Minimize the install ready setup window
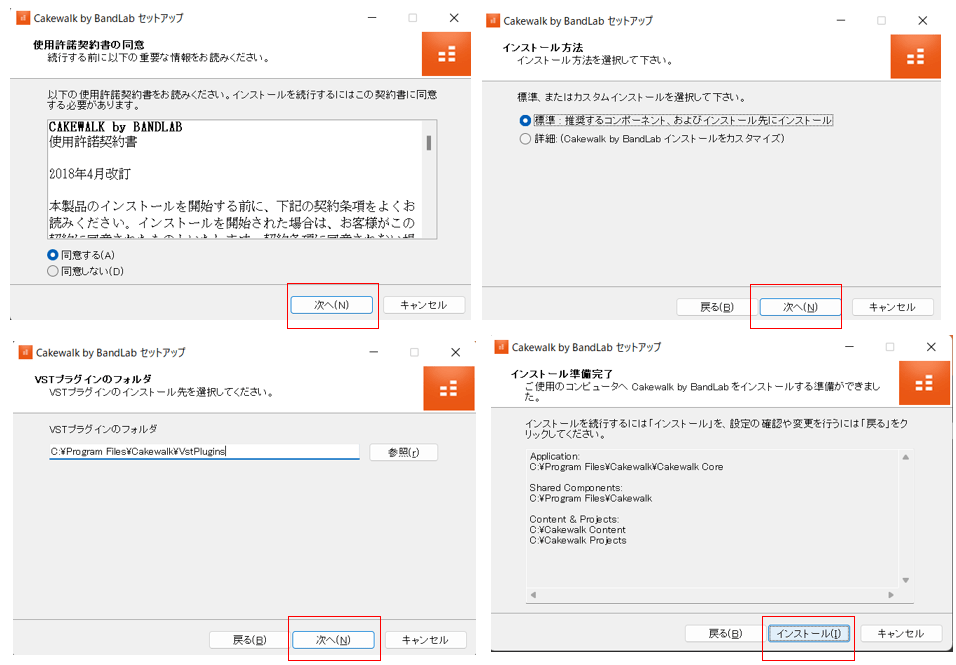Viewport: 956px width, 665px height. [849, 347]
